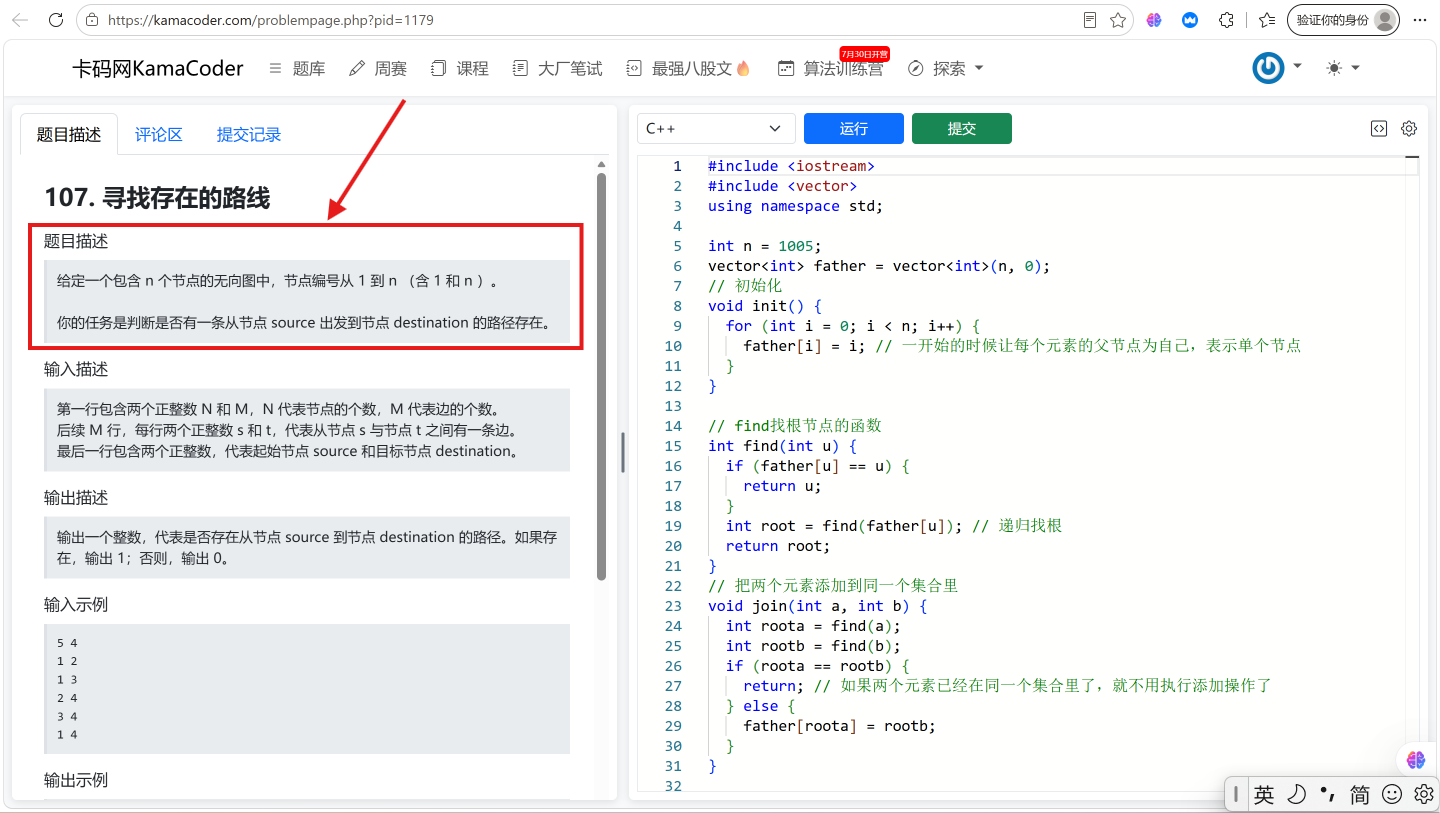Click the code bracket icon above the editor
This screenshot has height=813, width=1440.
tap(1379, 128)
